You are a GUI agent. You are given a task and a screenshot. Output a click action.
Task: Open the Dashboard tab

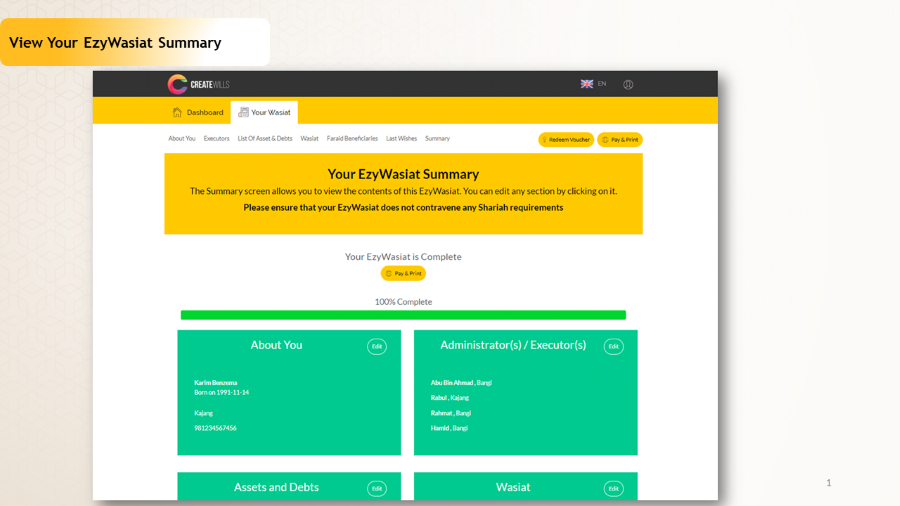(198, 112)
